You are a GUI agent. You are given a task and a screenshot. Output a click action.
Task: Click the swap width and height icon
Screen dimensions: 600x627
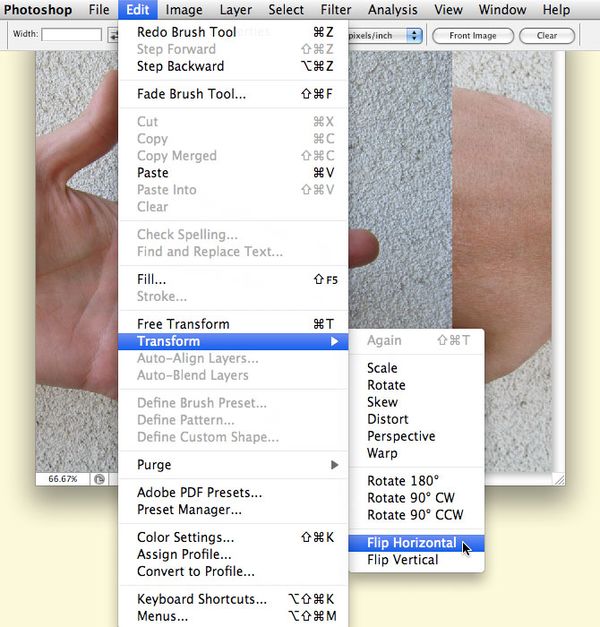point(113,35)
